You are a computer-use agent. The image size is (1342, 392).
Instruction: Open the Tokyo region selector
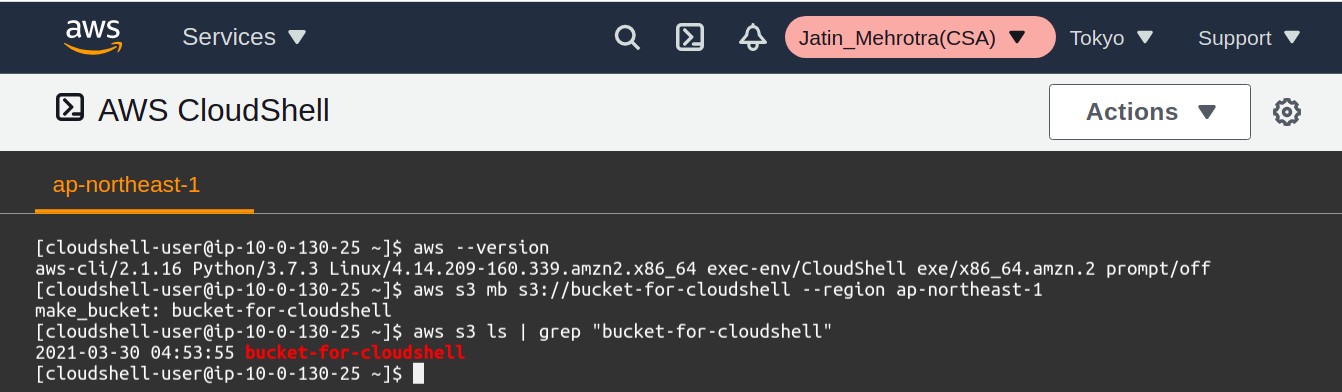coord(1111,38)
